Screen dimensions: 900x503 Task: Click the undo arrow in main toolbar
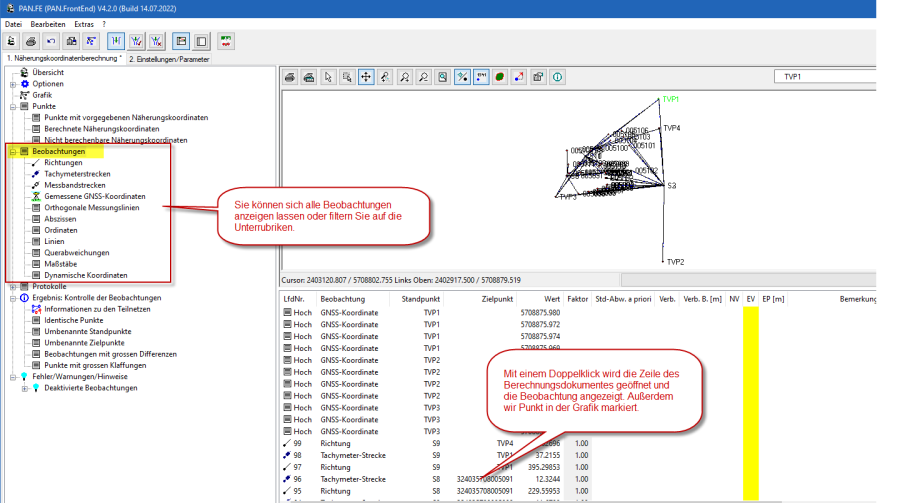click(50, 41)
